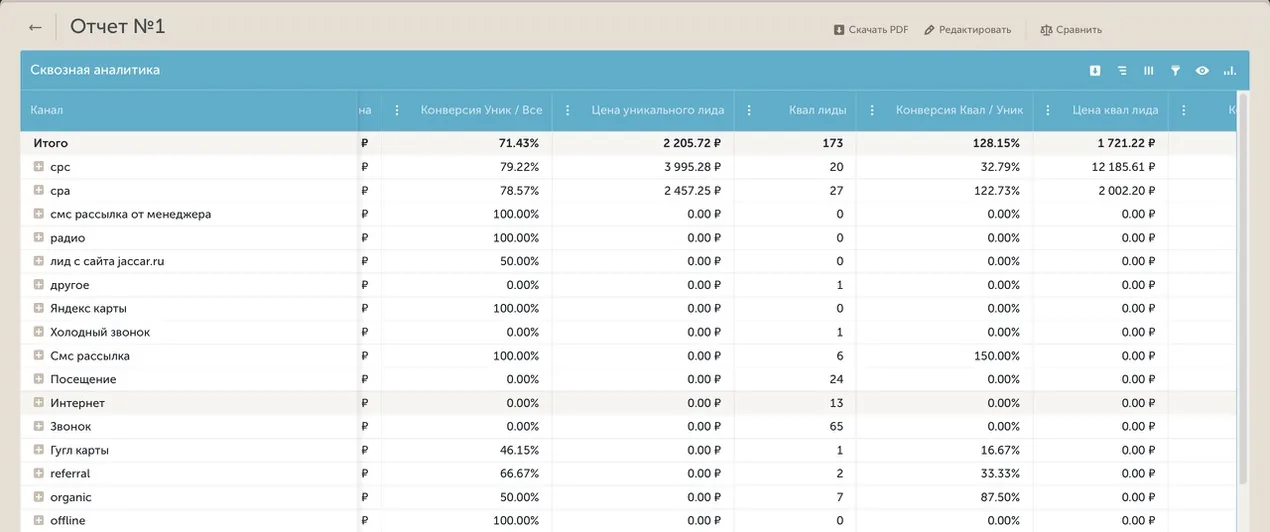
Task: Expand the Яндекс карты row
Action: 39,308
